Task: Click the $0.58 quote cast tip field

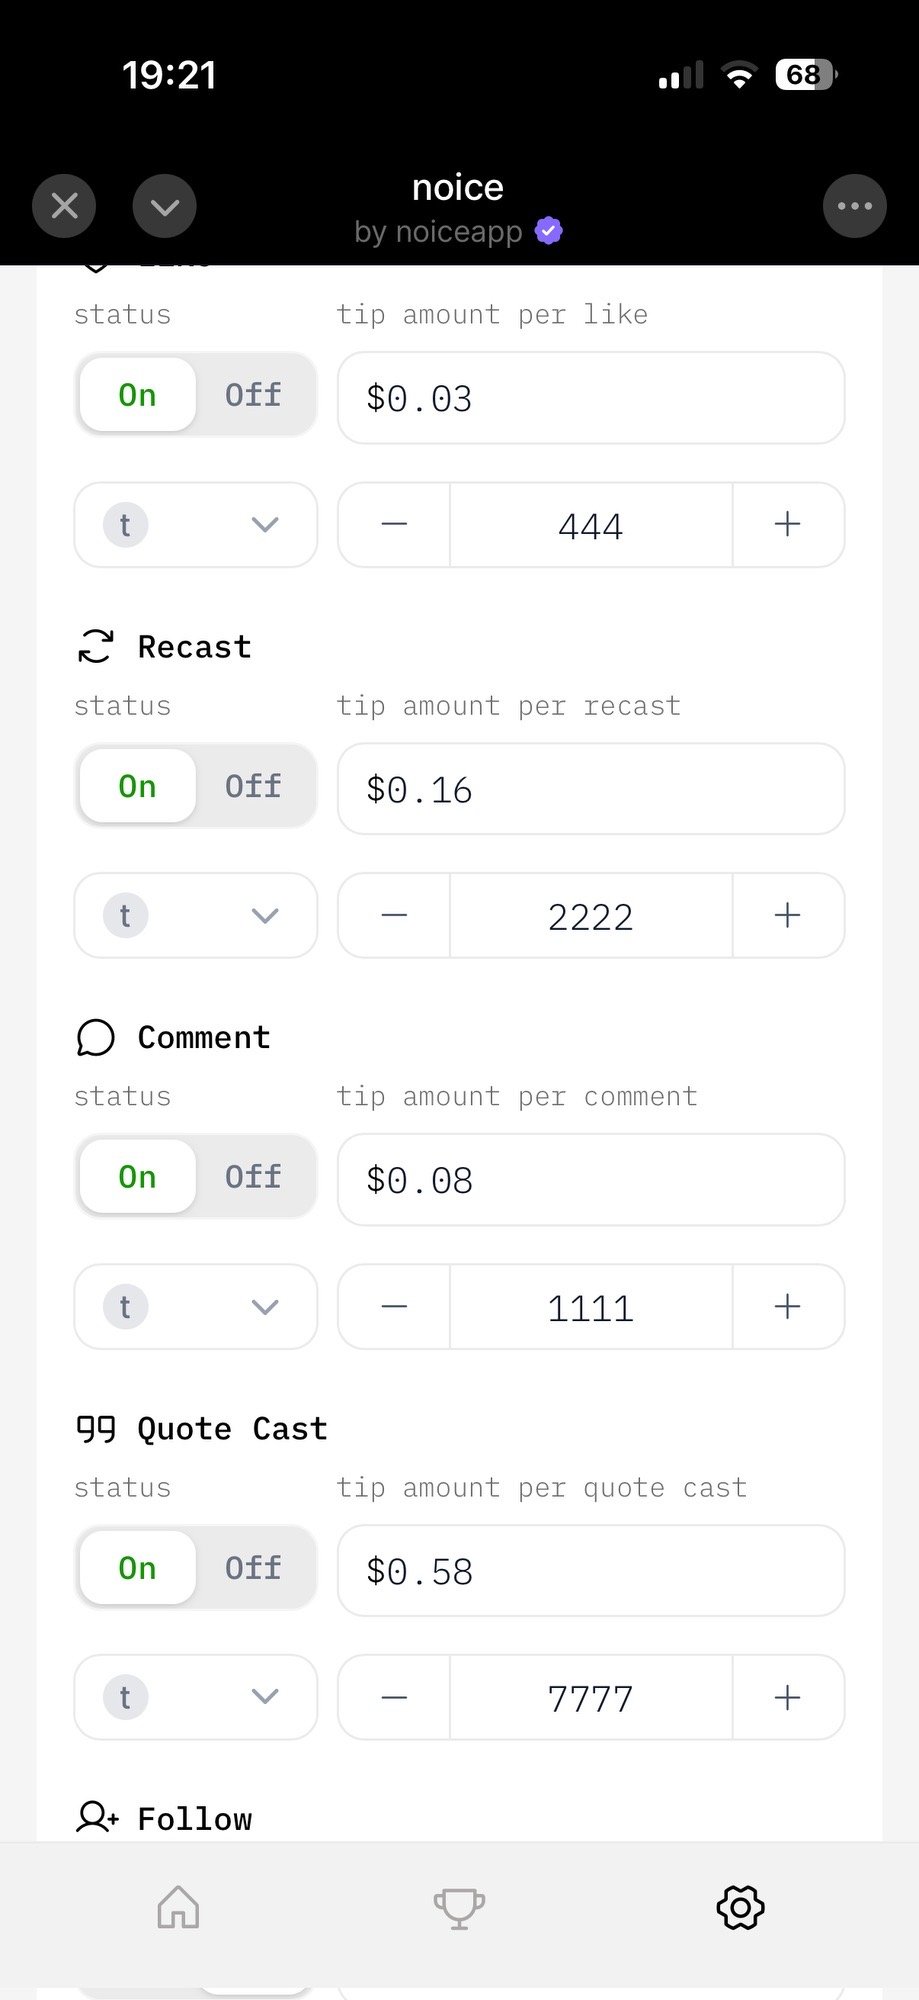Action: click(590, 1571)
